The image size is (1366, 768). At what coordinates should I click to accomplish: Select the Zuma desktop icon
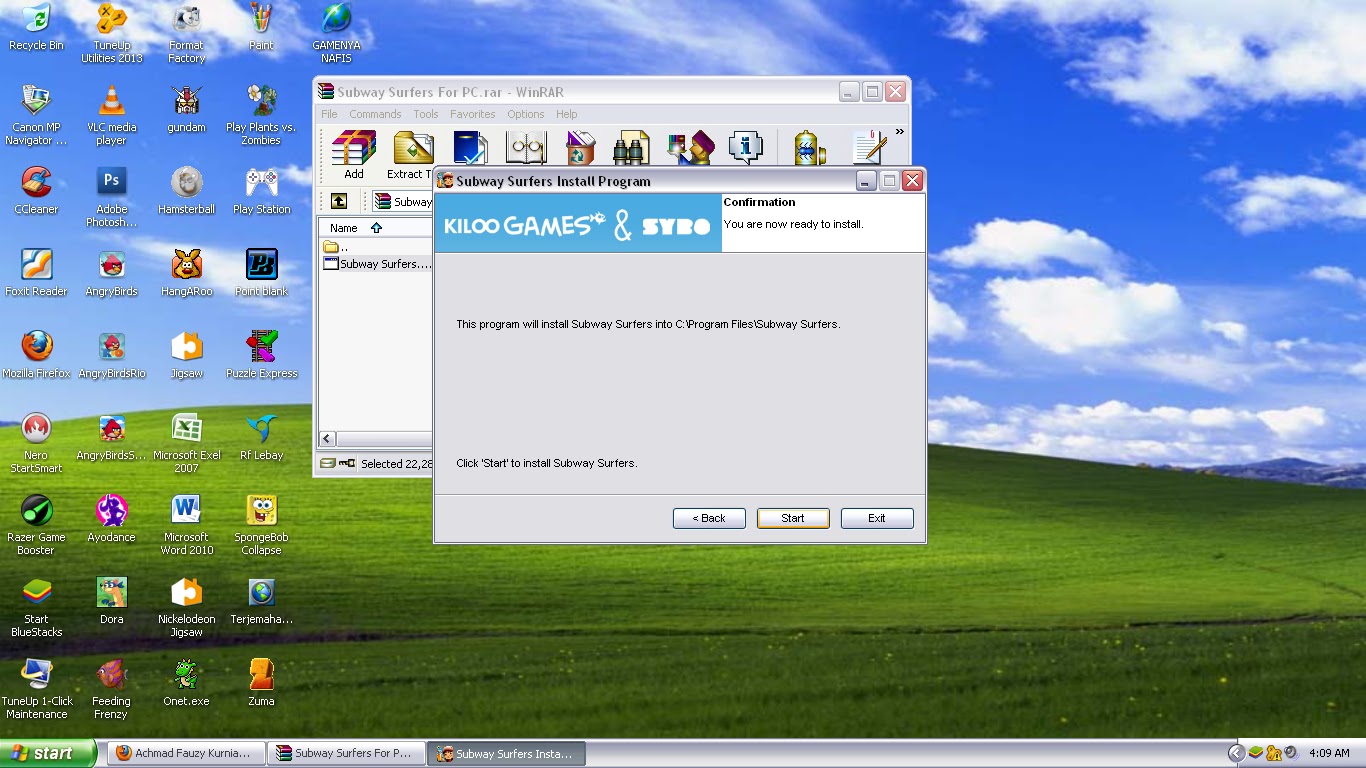[261, 683]
